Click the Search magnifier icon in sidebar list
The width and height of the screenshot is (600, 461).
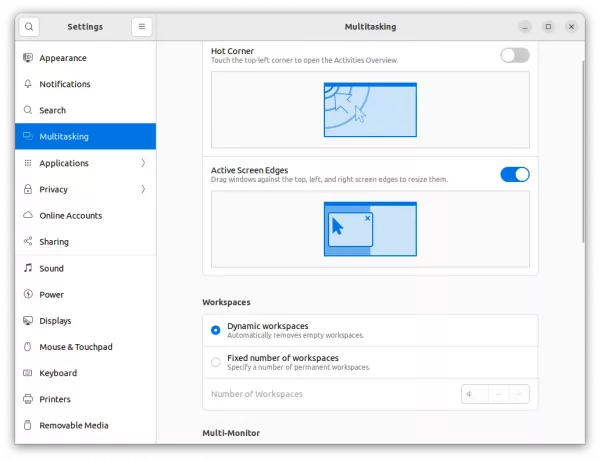tap(28, 110)
